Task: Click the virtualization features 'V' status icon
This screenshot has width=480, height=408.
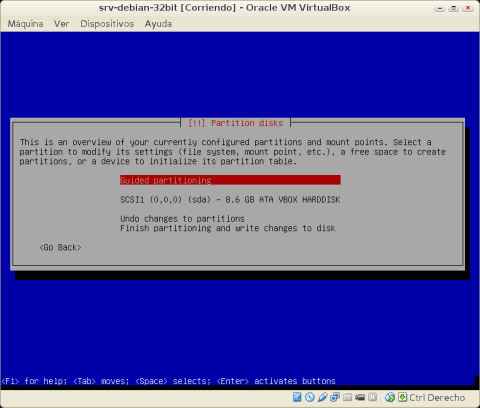Action: pos(372,397)
